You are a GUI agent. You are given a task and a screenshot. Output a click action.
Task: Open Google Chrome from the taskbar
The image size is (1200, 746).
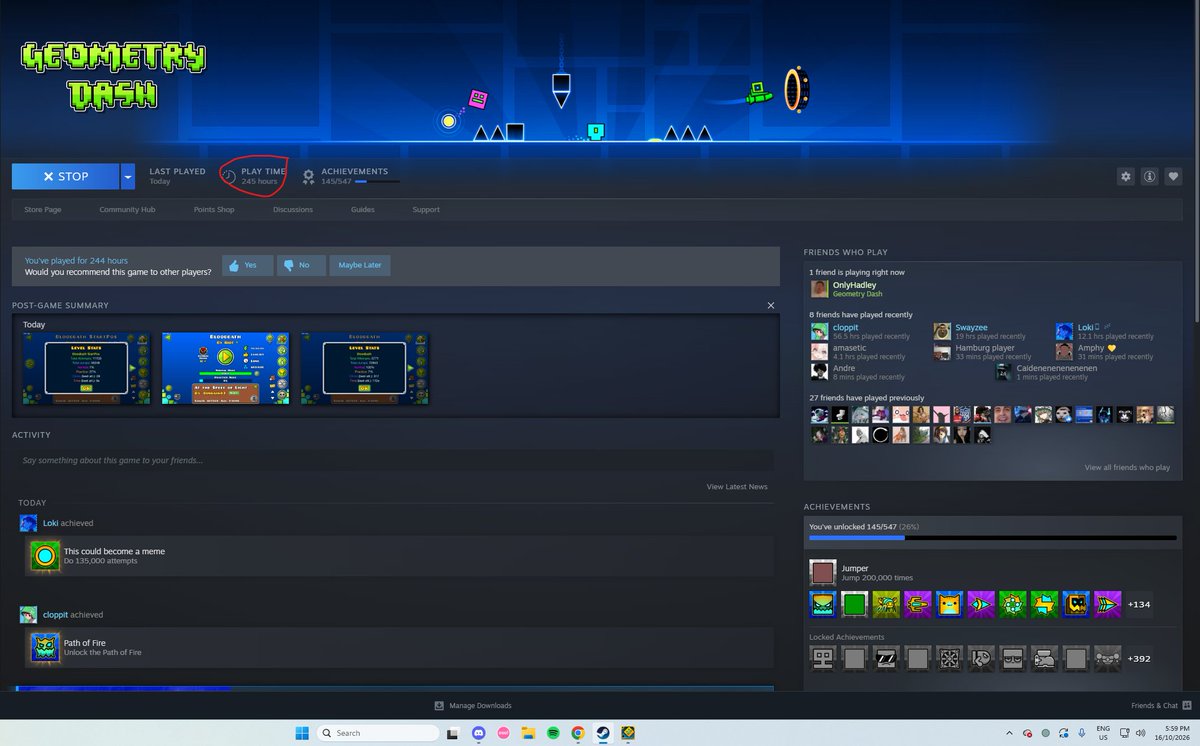click(578, 733)
